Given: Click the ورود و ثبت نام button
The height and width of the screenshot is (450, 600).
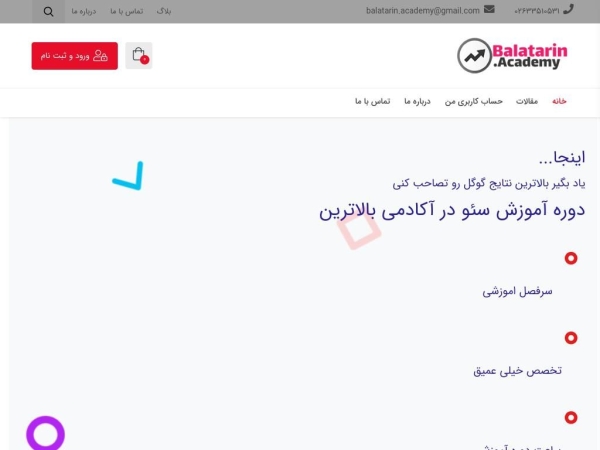Looking at the screenshot, I should (x=75, y=56).
